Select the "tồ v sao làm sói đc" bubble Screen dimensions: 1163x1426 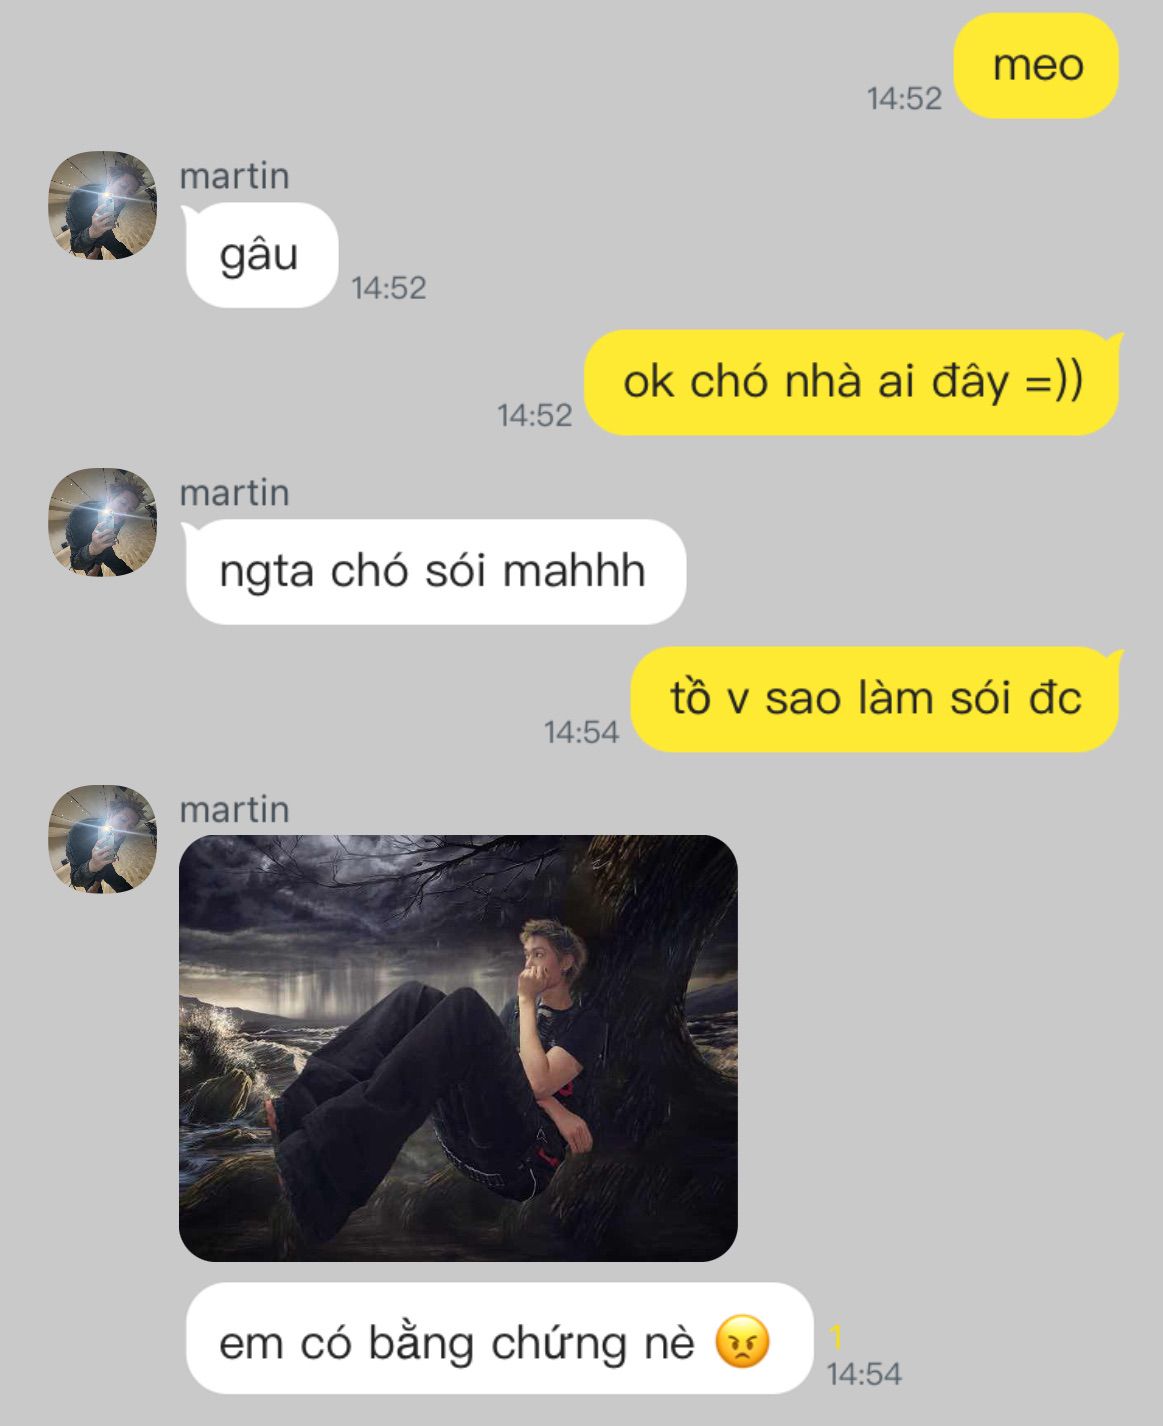tap(876, 699)
